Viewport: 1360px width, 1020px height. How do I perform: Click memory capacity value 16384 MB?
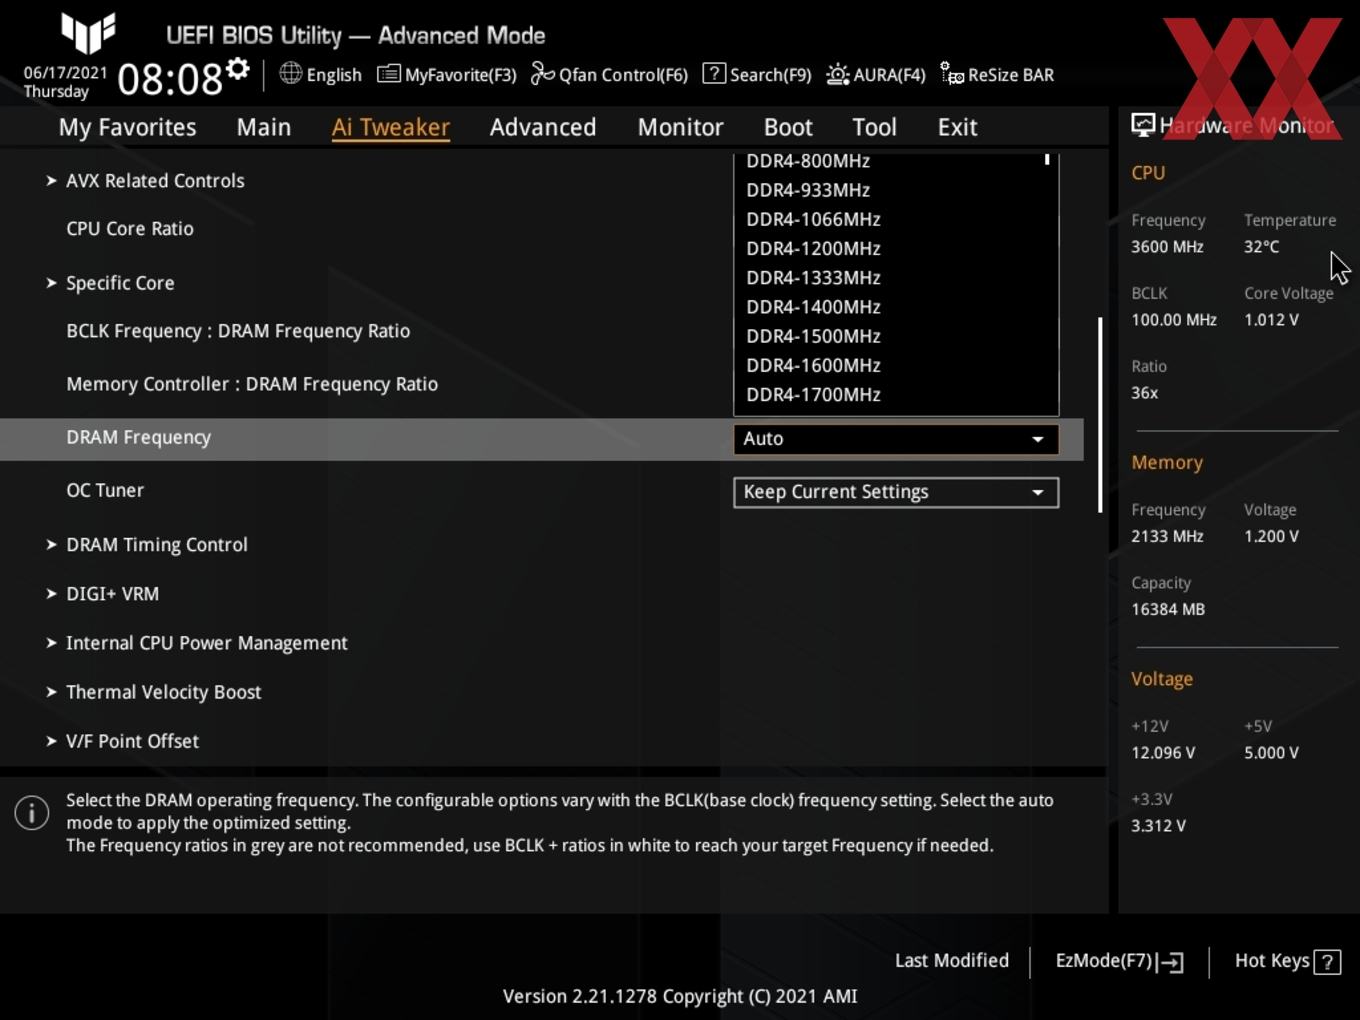(1168, 609)
